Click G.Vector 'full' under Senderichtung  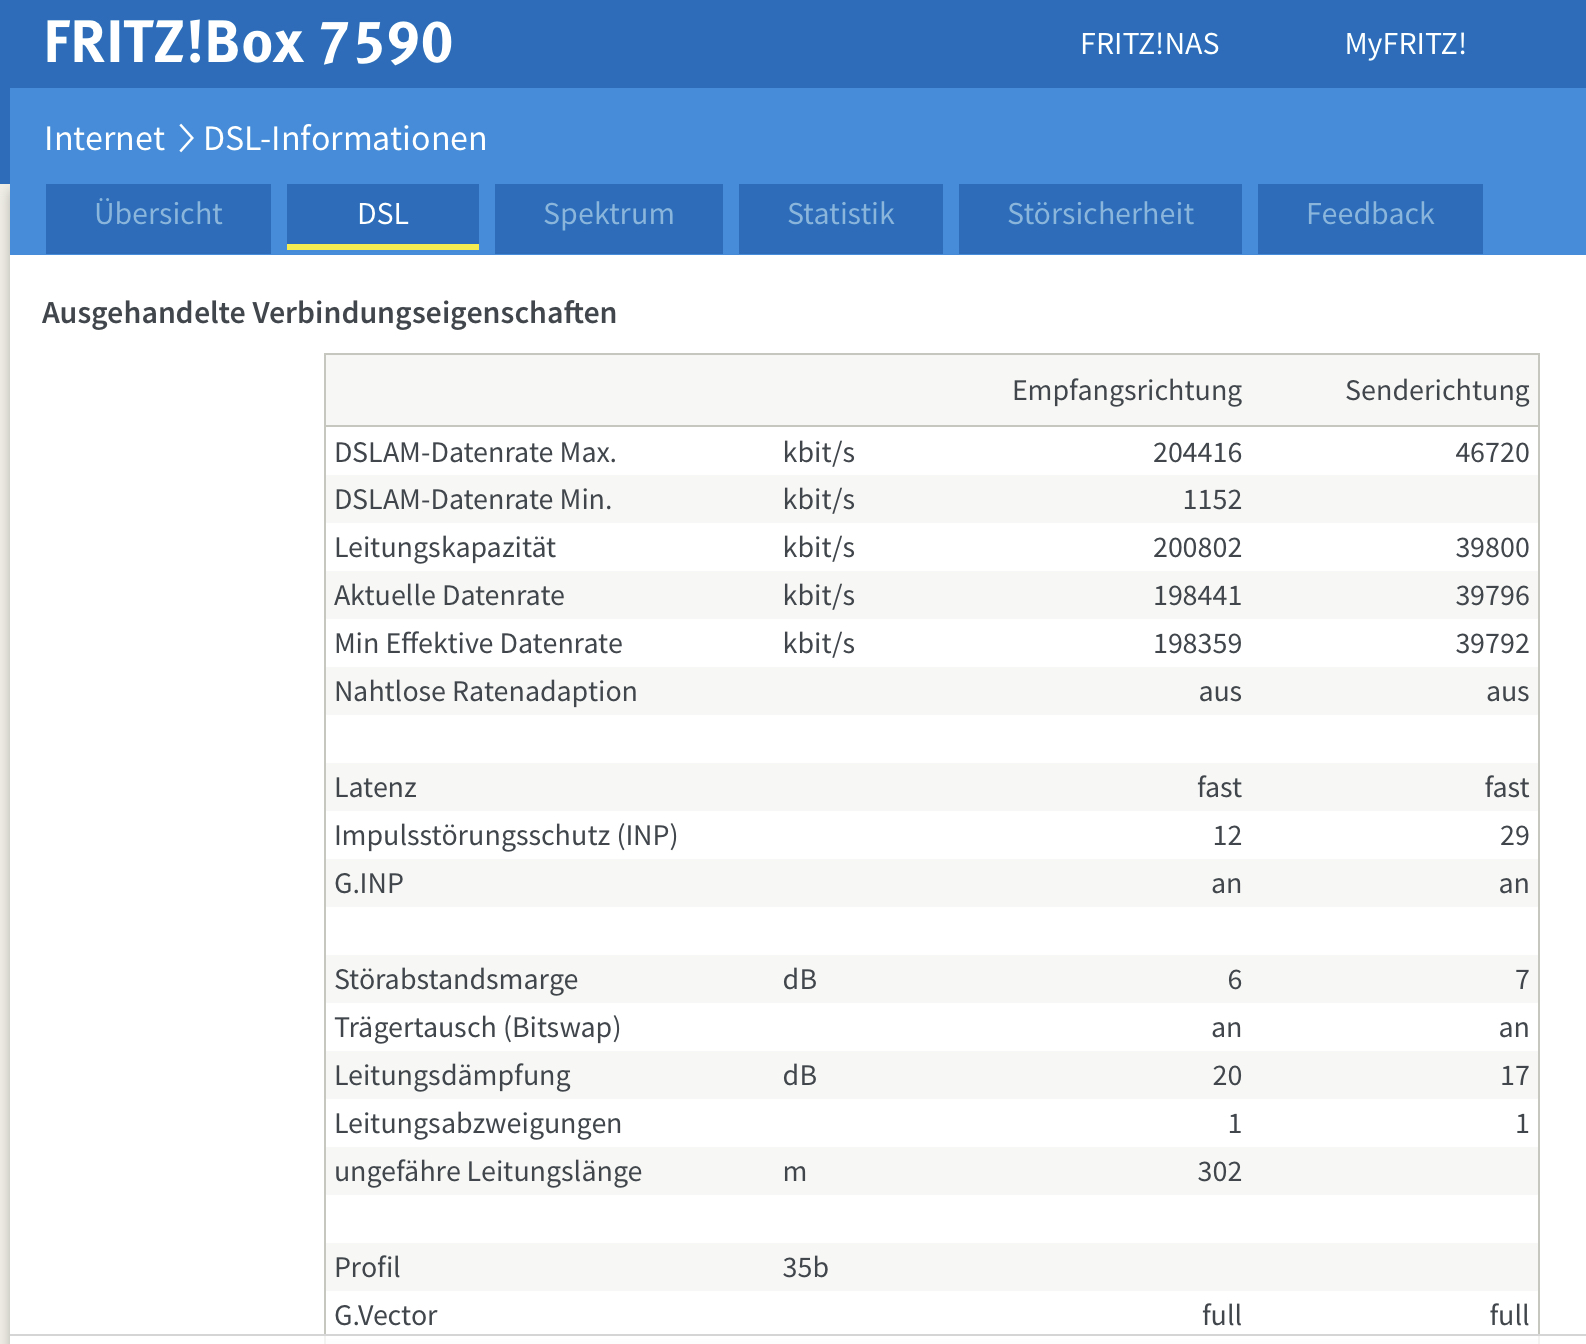tap(1509, 1315)
